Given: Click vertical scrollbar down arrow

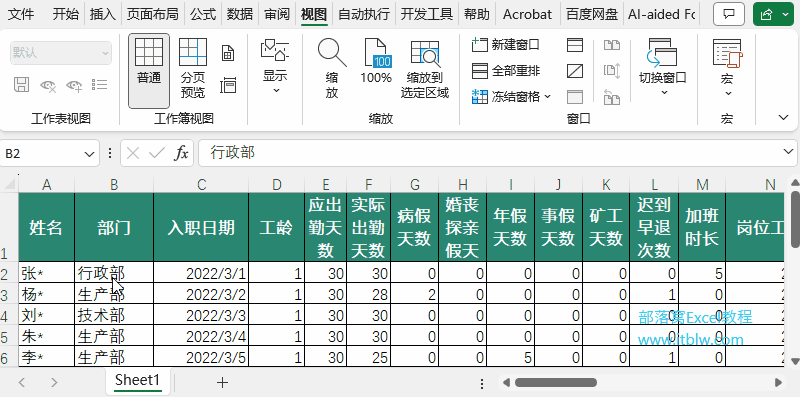Looking at the screenshot, I should (795, 361).
